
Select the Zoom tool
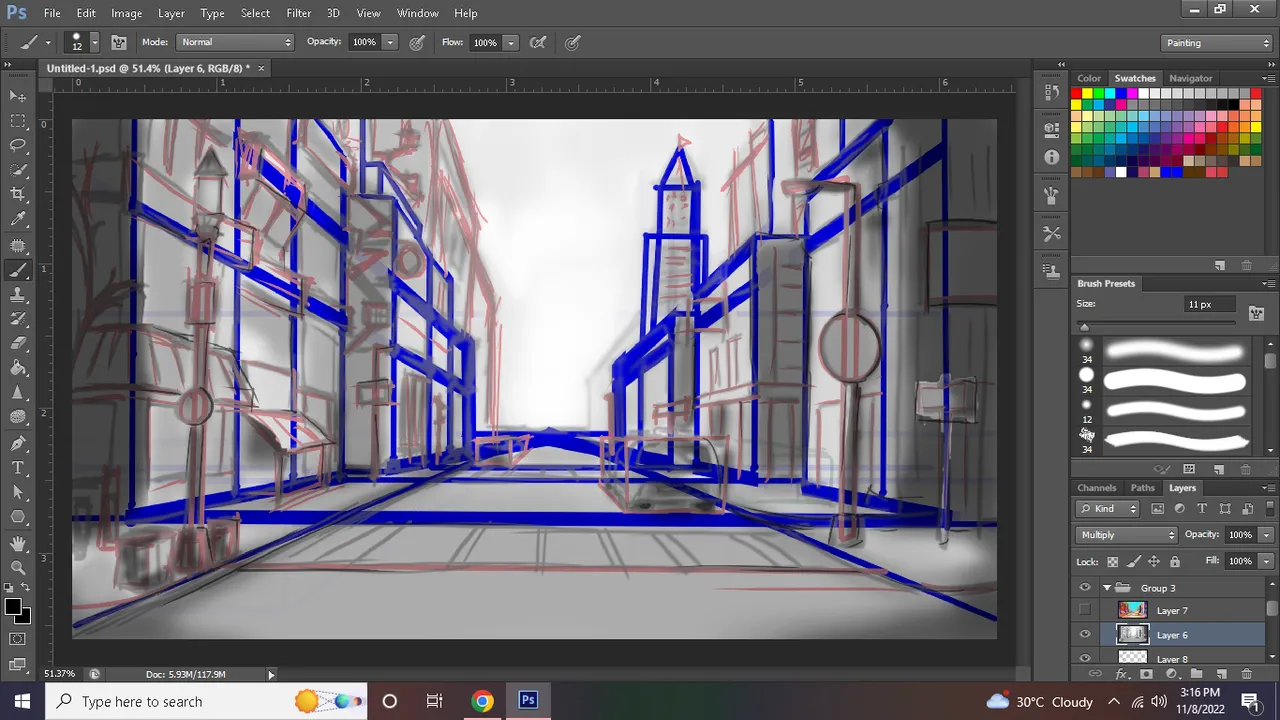[x=18, y=568]
